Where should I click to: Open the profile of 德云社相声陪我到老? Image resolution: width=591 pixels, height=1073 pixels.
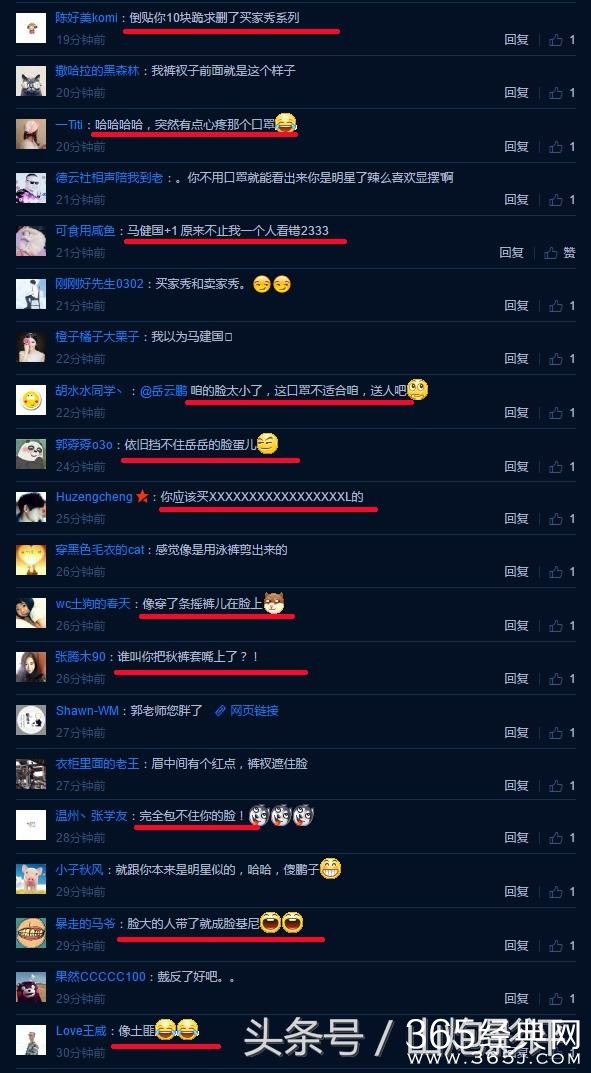pyautogui.click(x=109, y=177)
